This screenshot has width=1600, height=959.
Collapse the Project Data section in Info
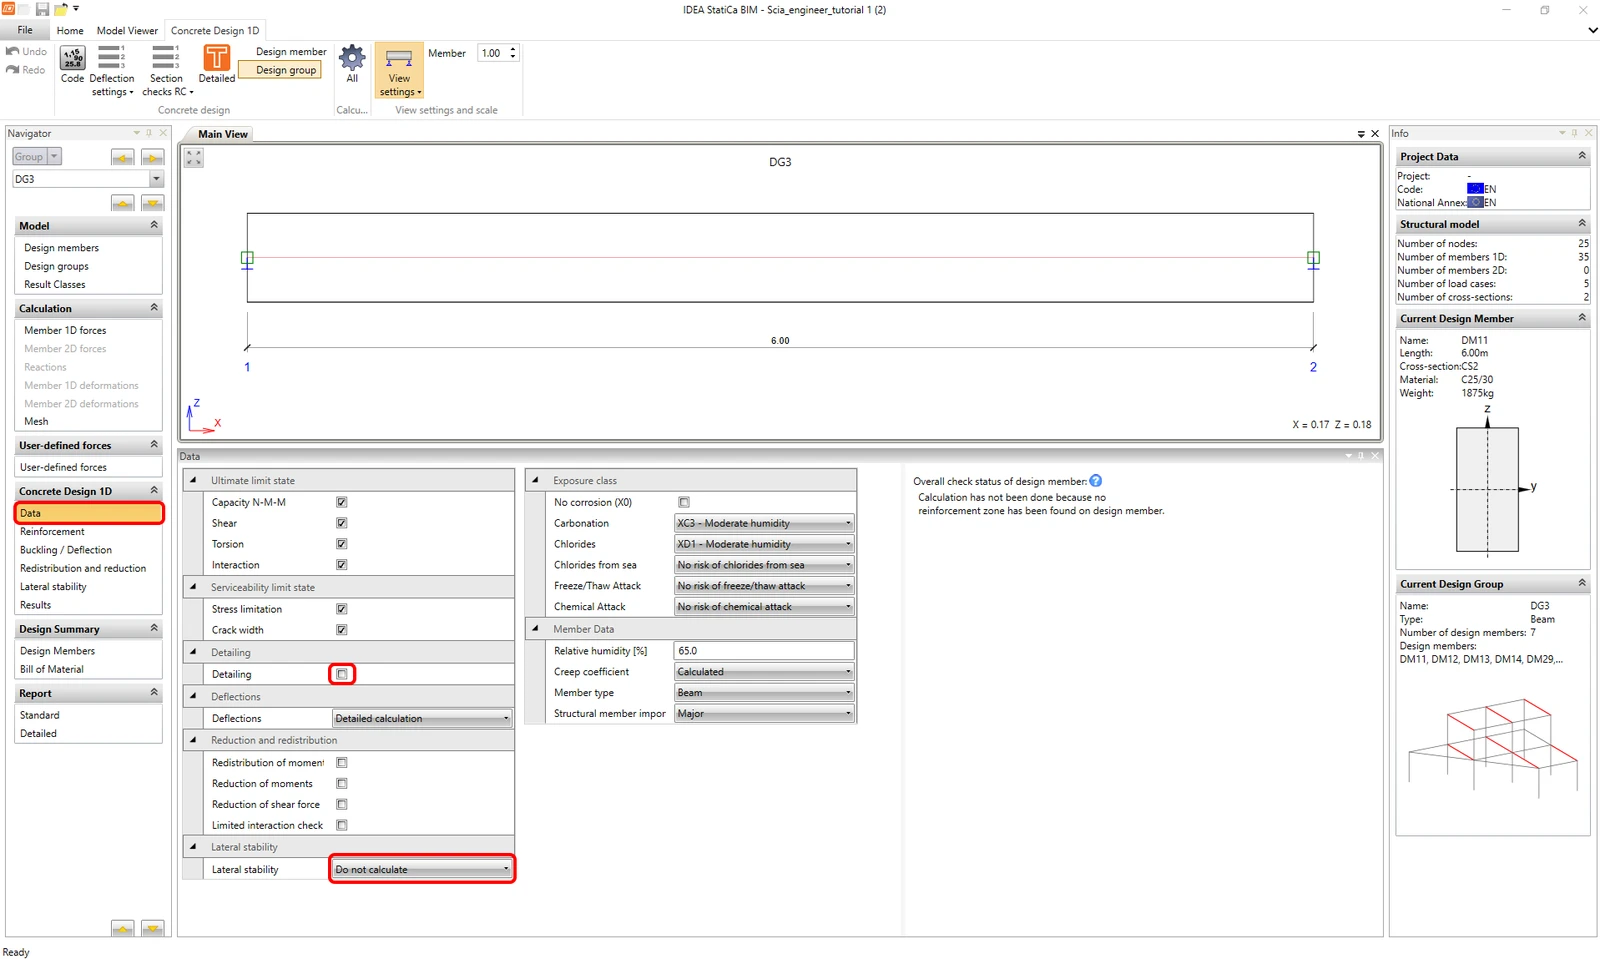1582,156
